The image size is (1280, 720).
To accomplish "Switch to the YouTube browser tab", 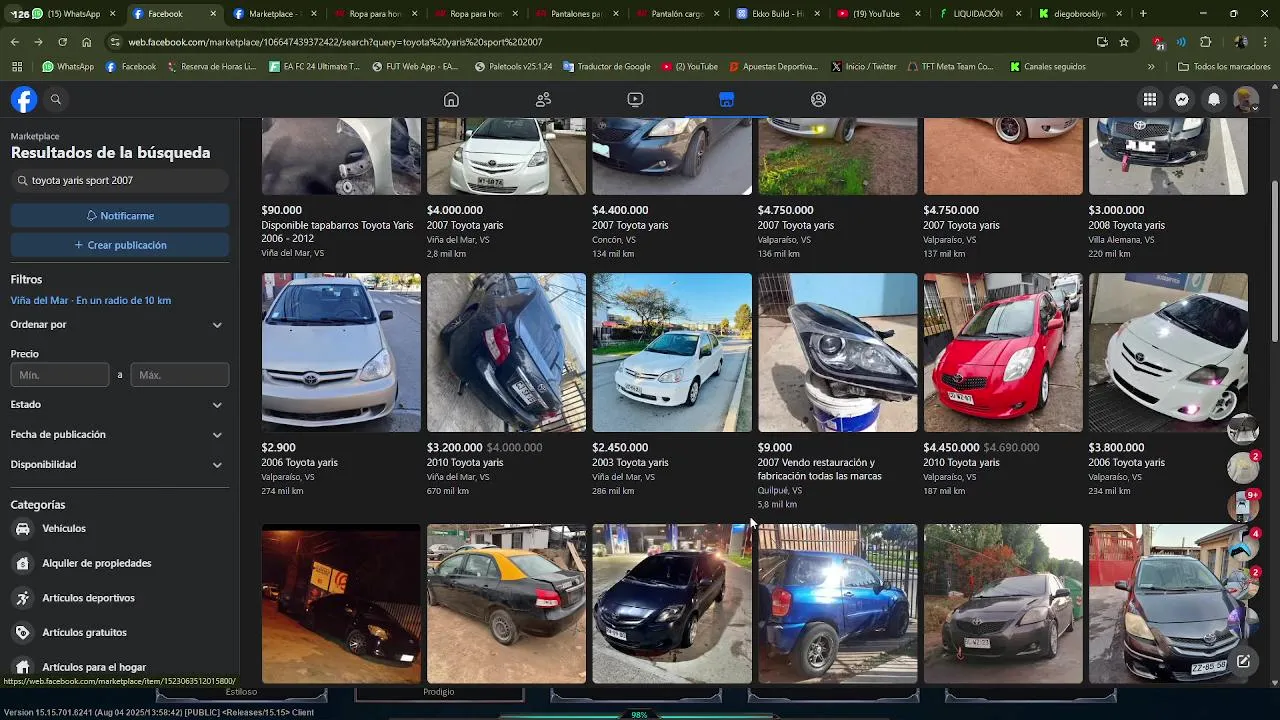I will (x=877, y=14).
